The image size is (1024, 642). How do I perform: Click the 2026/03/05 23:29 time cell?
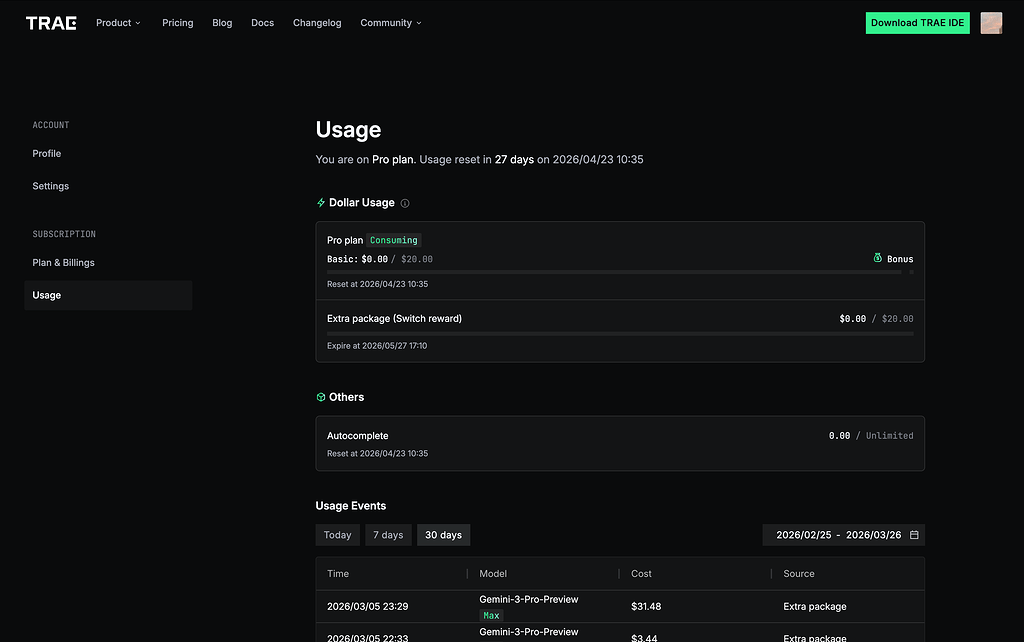(368, 607)
